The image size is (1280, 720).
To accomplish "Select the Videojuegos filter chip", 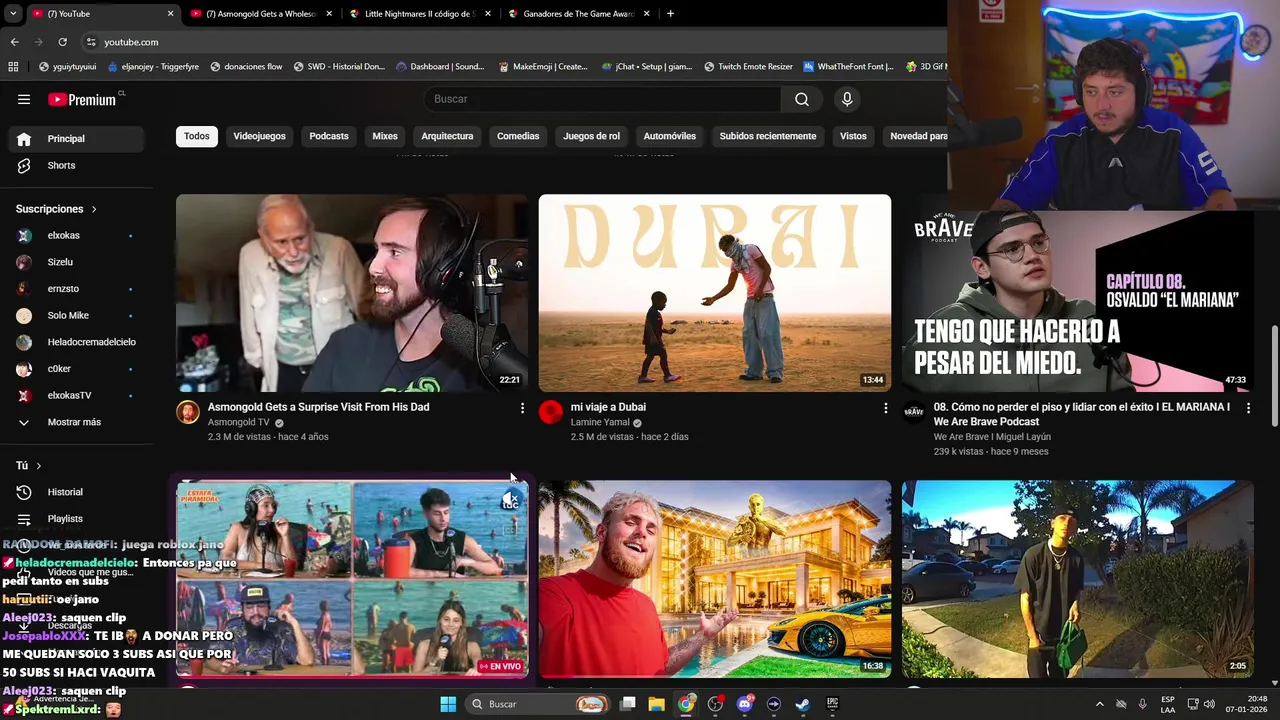I will [x=259, y=136].
